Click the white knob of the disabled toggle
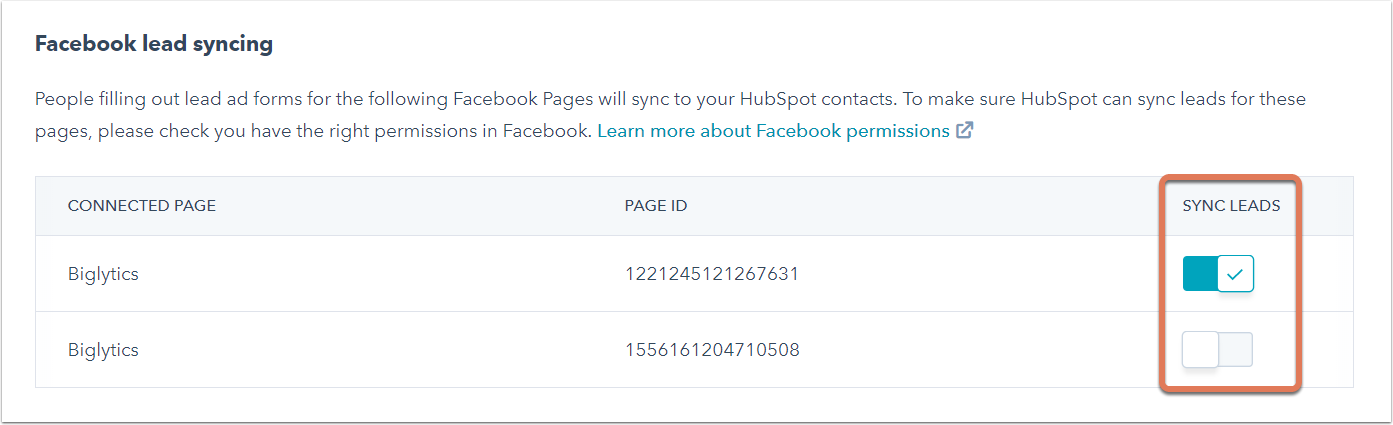 coord(1200,350)
